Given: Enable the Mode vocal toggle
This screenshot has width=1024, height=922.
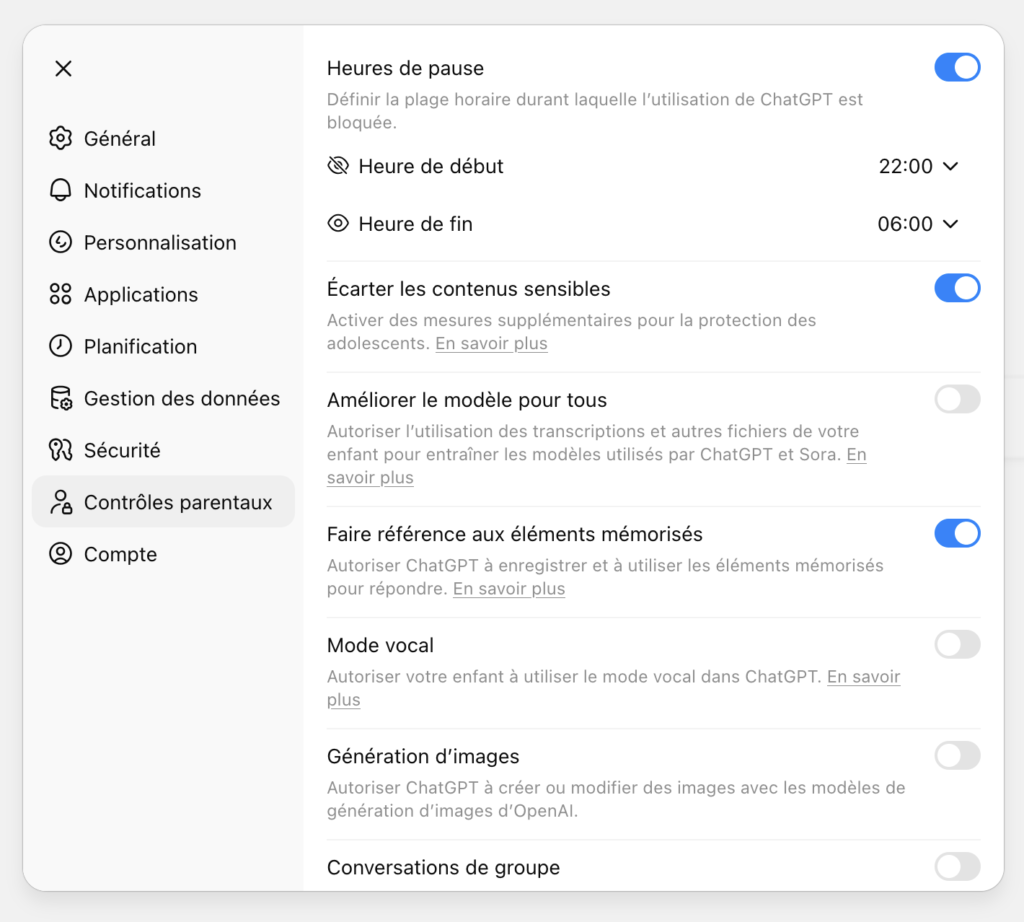Looking at the screenshot, I should [x=957, y=644].
